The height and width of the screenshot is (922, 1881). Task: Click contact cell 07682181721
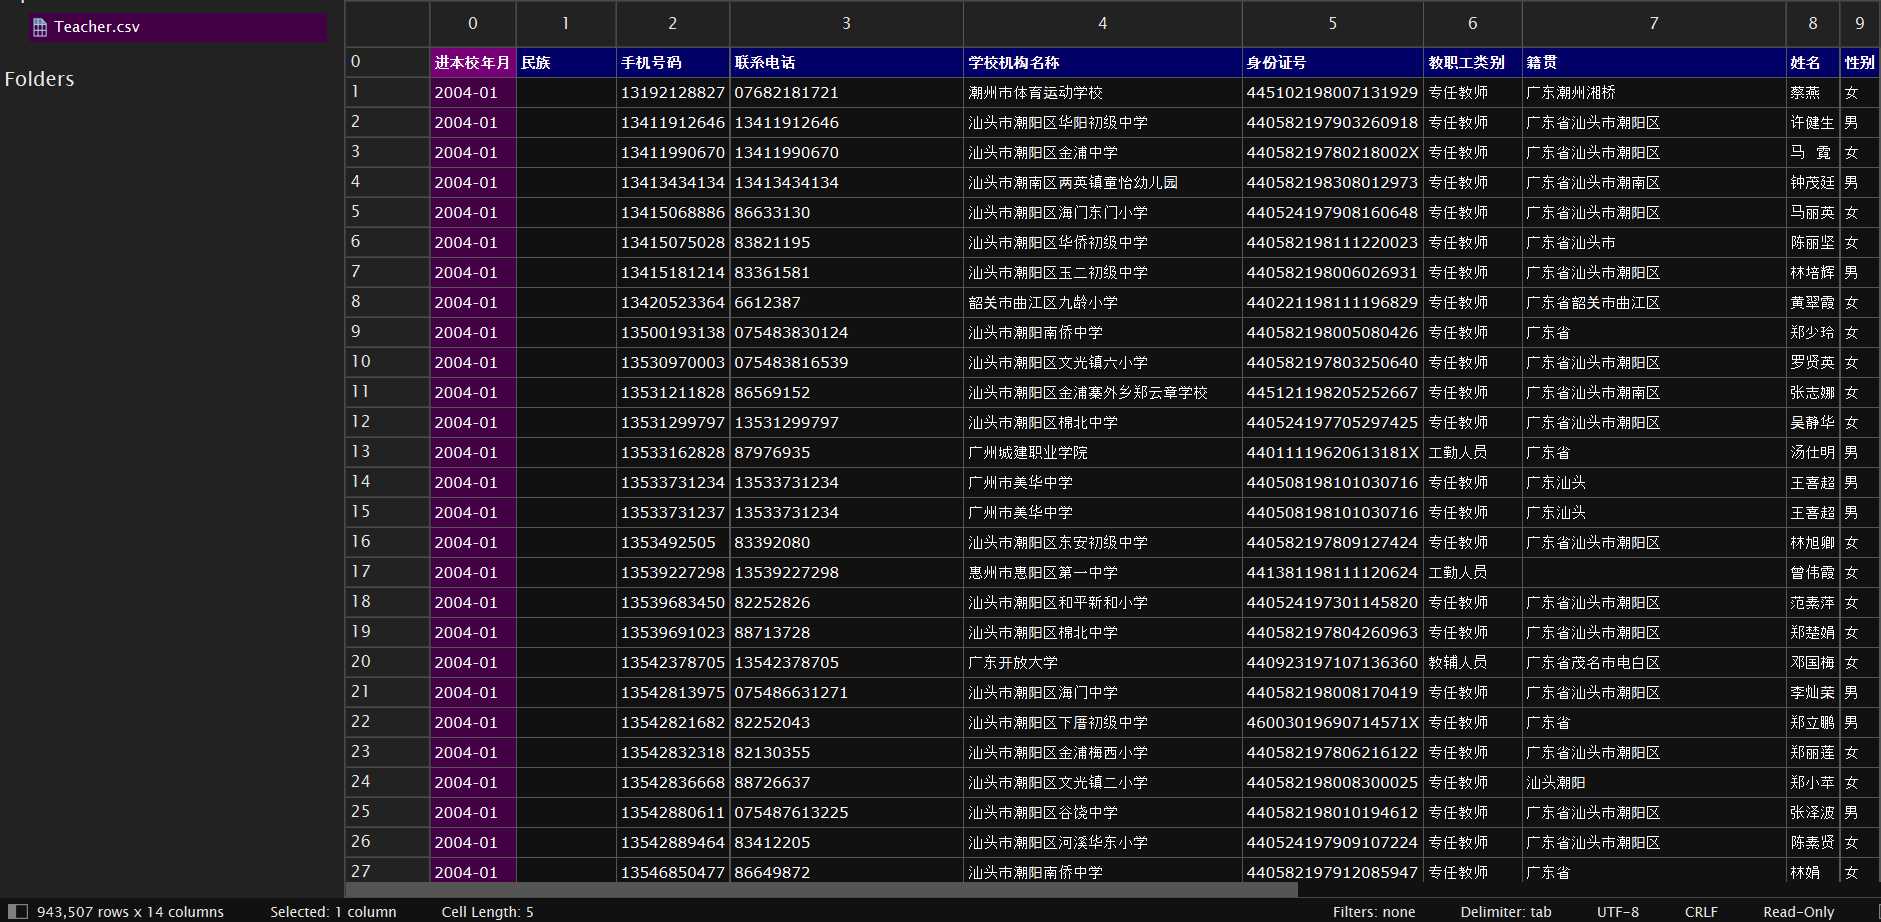point(846,92)
